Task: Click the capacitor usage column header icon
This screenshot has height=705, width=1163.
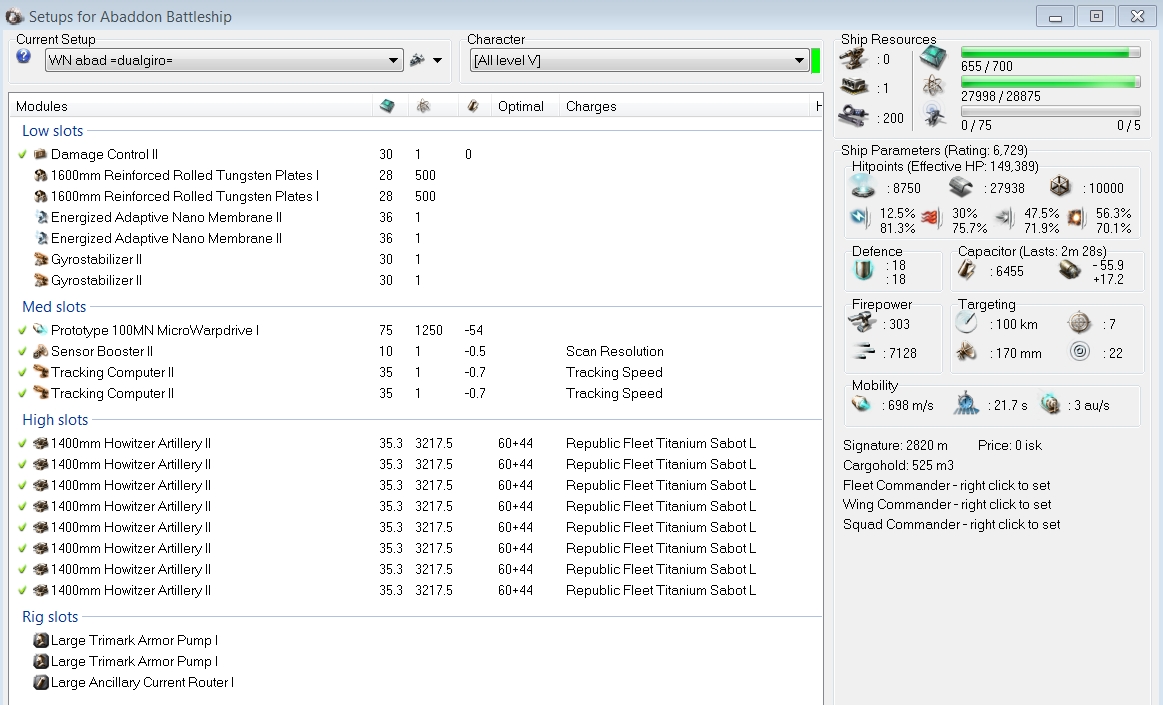Action: (472, 106)
